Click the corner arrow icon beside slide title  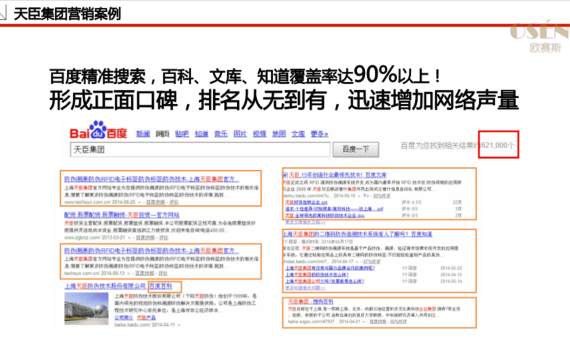pos(3,13)
